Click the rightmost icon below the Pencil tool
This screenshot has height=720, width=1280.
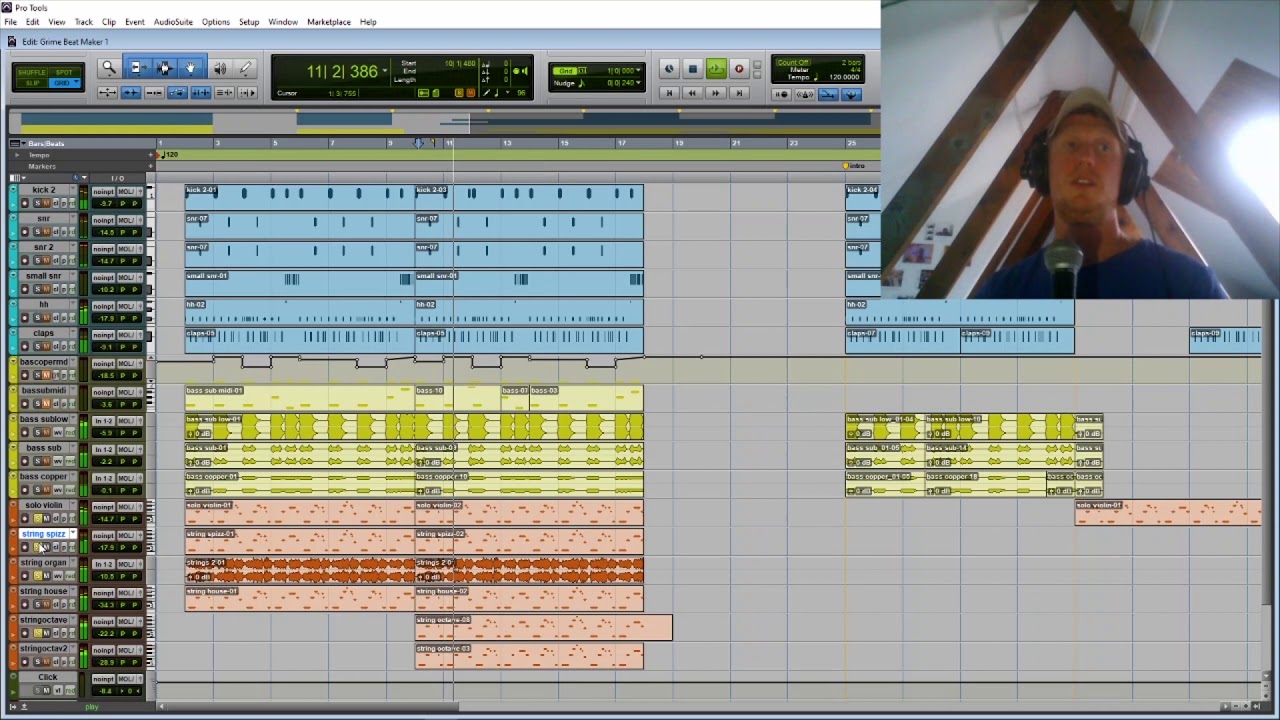tap(247, 93)
